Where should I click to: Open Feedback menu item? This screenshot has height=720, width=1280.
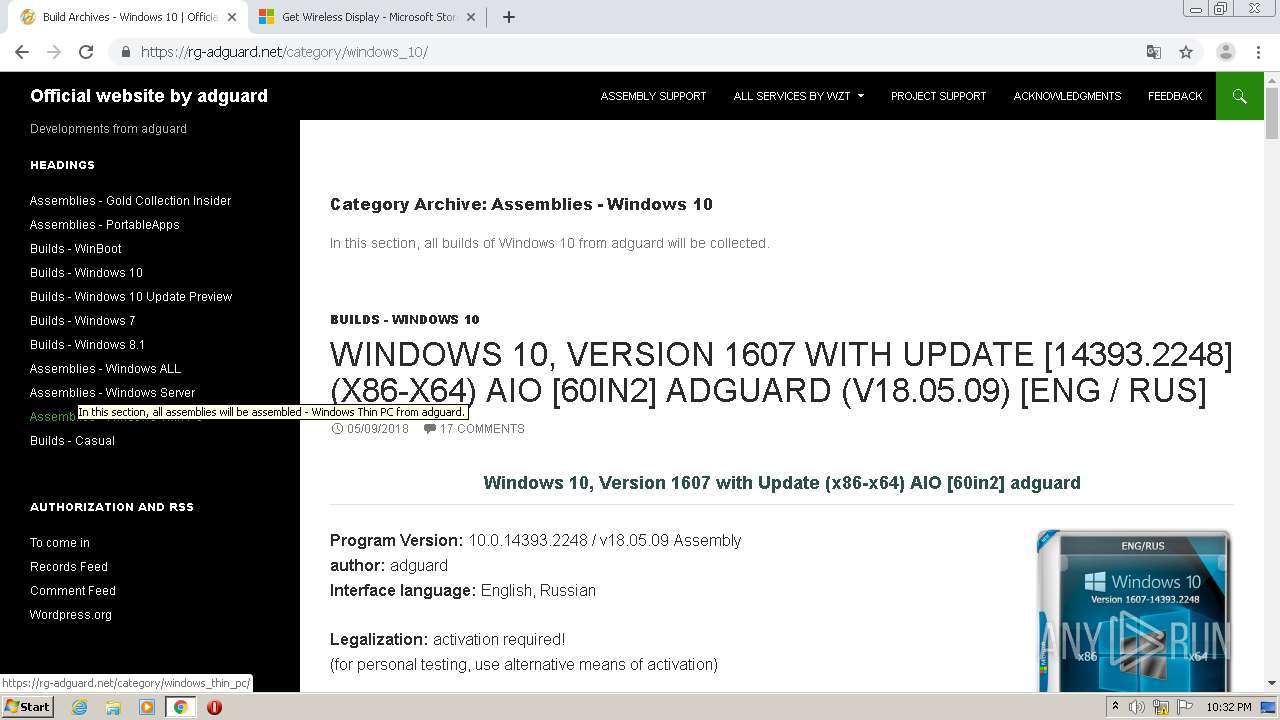click(1175, 96)
